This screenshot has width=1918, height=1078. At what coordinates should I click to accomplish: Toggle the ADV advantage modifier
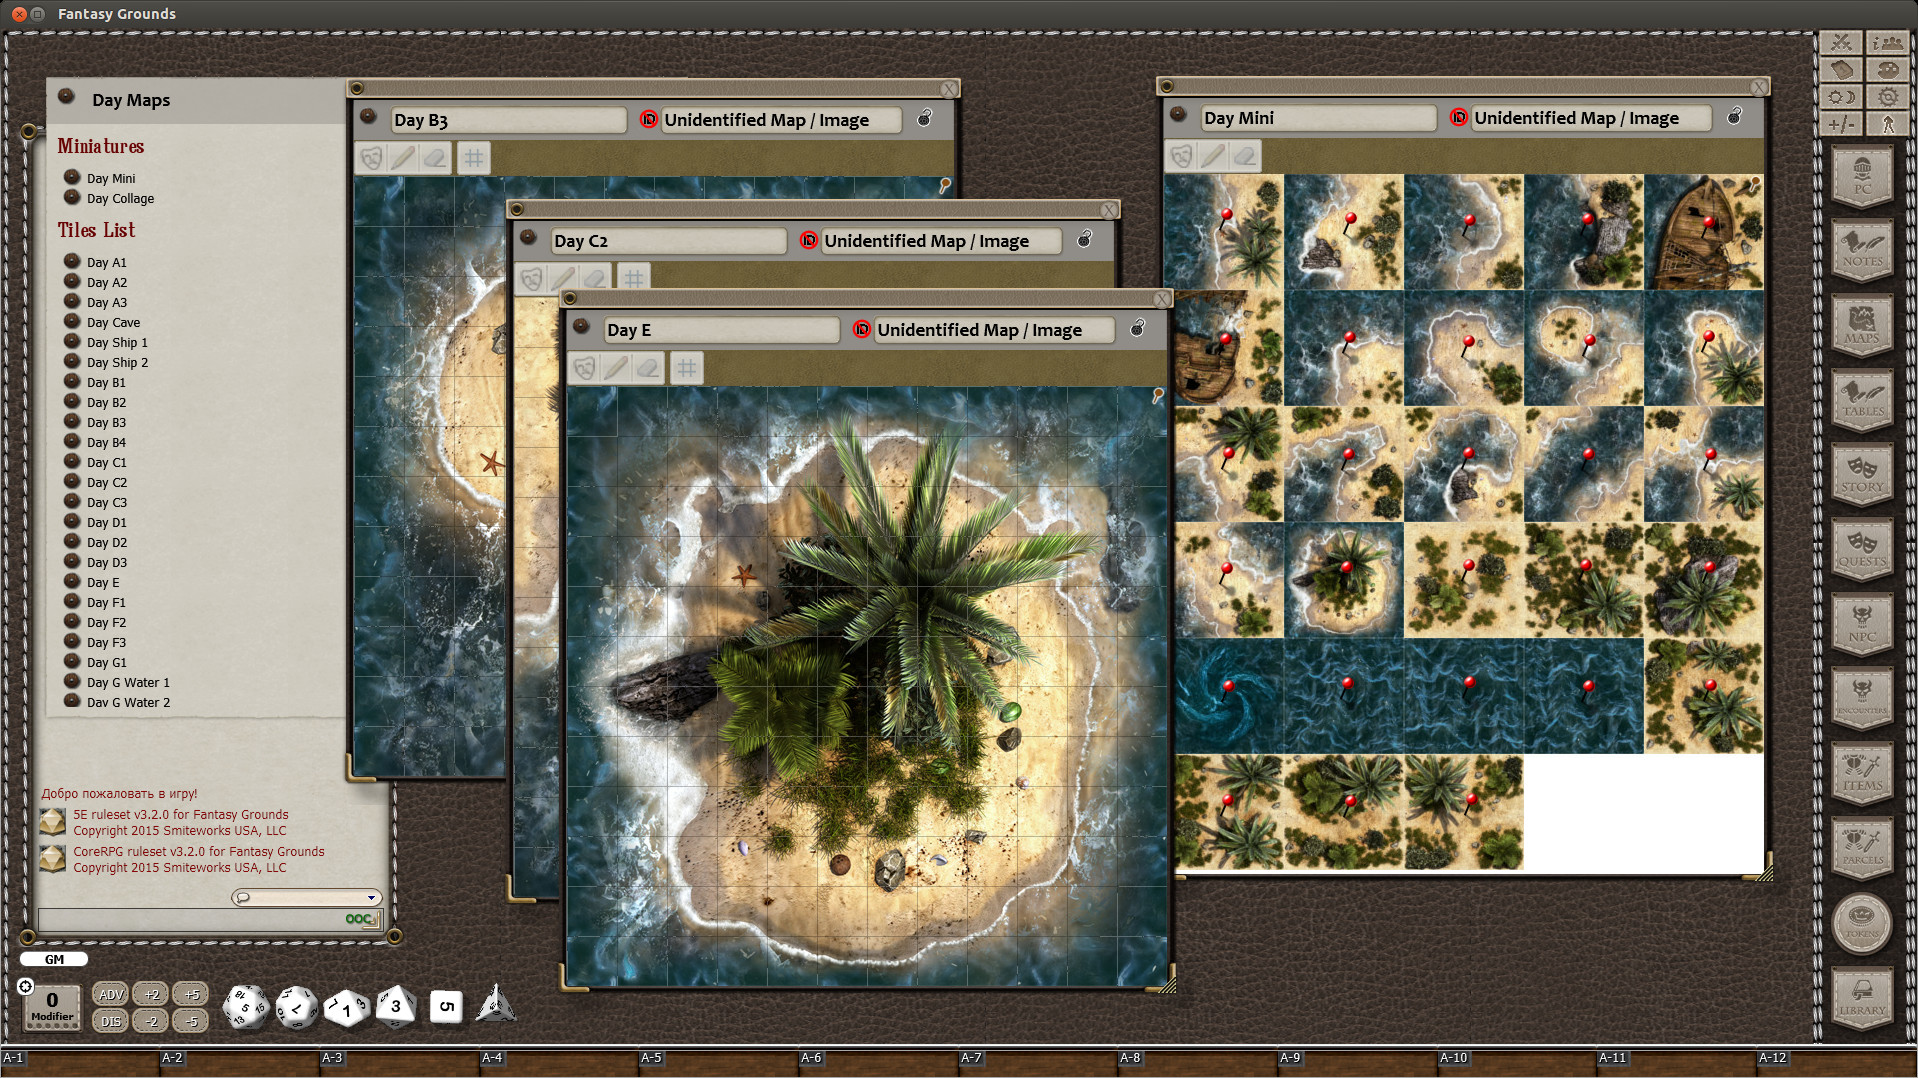pyautogui.click(x=110, y=994)
